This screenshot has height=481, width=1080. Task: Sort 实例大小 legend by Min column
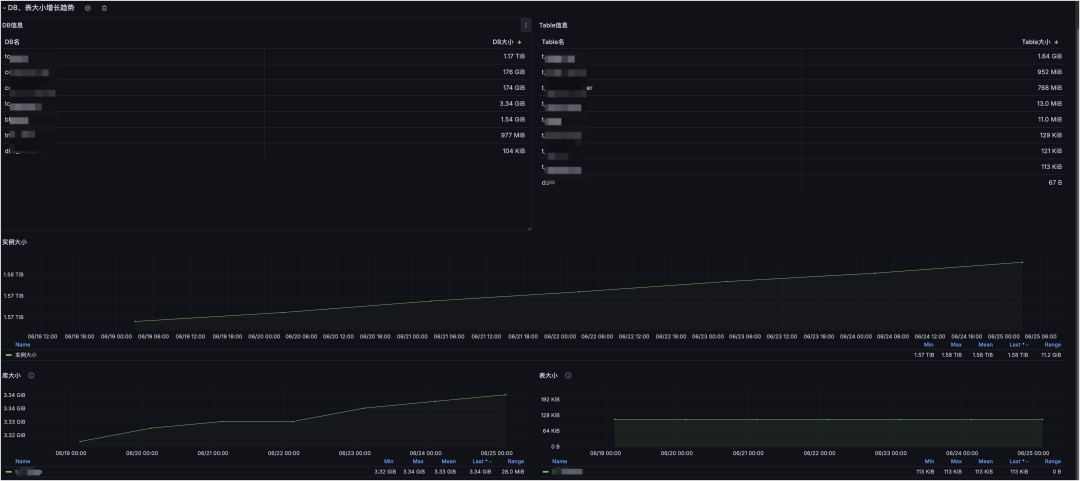pyautogui.click(x=928, y=345)
